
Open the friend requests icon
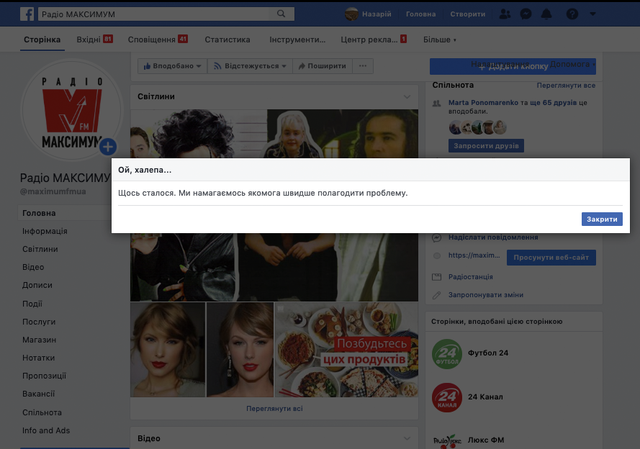coord(504,14)
